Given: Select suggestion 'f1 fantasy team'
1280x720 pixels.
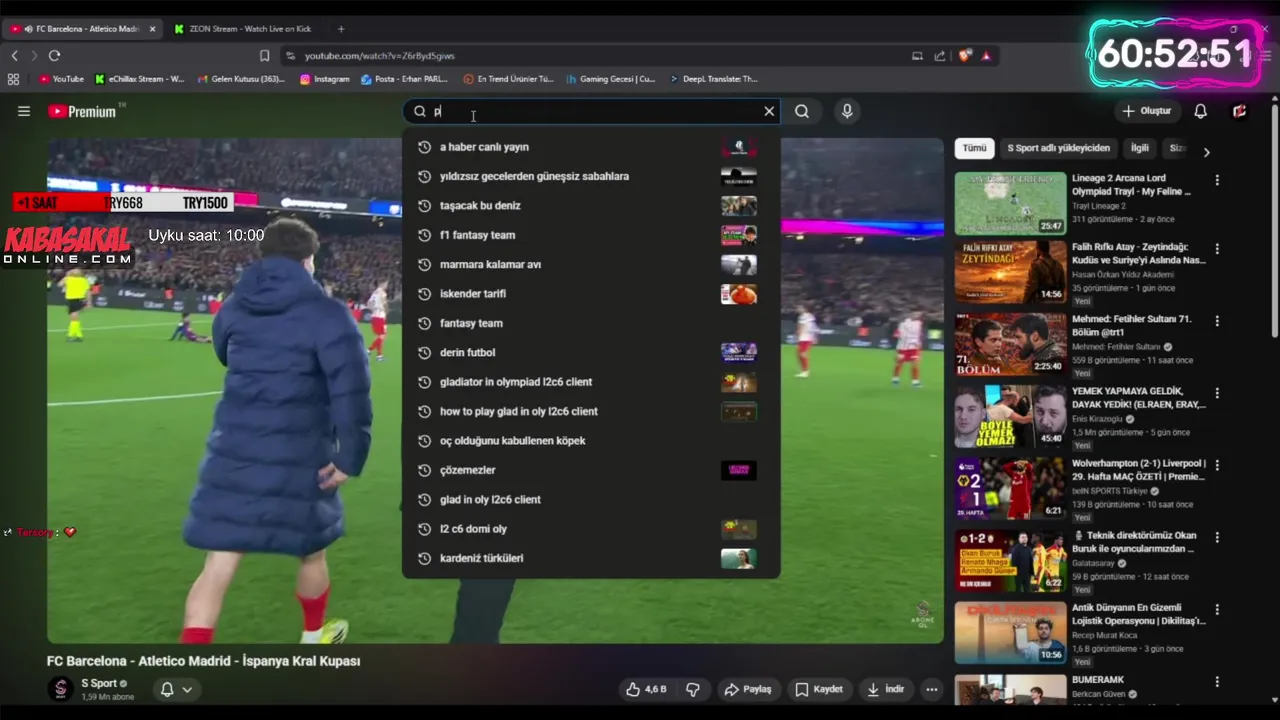Looking at the screenshot, I should click(590, 235).
